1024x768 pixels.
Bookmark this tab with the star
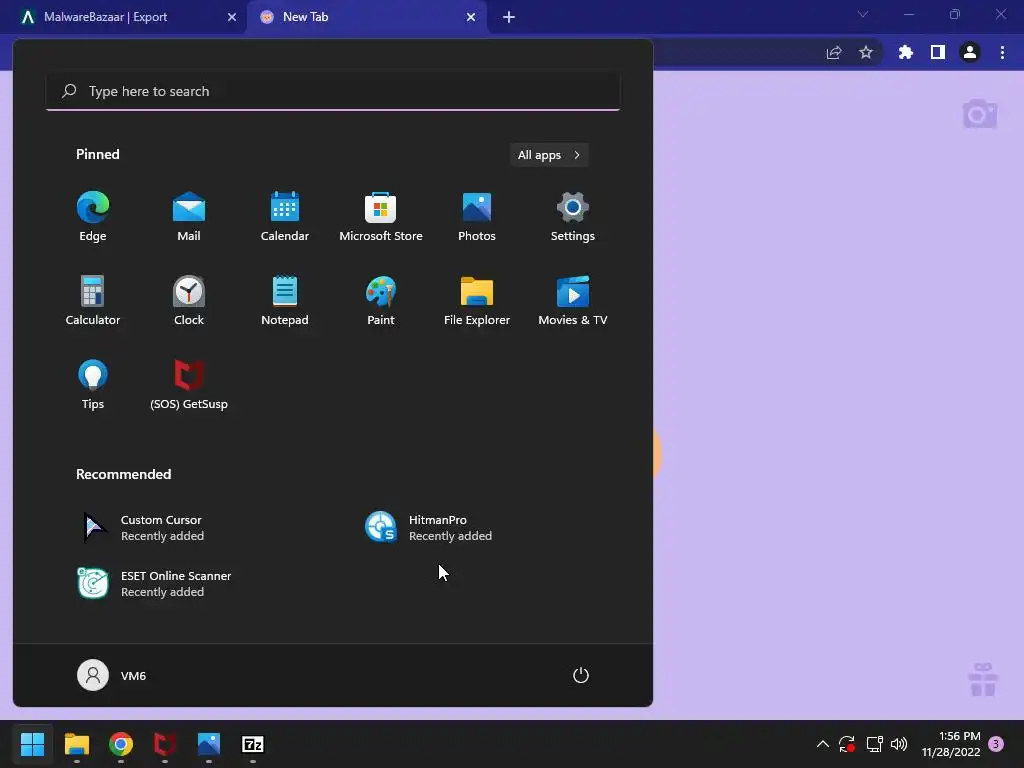[866, 52]
